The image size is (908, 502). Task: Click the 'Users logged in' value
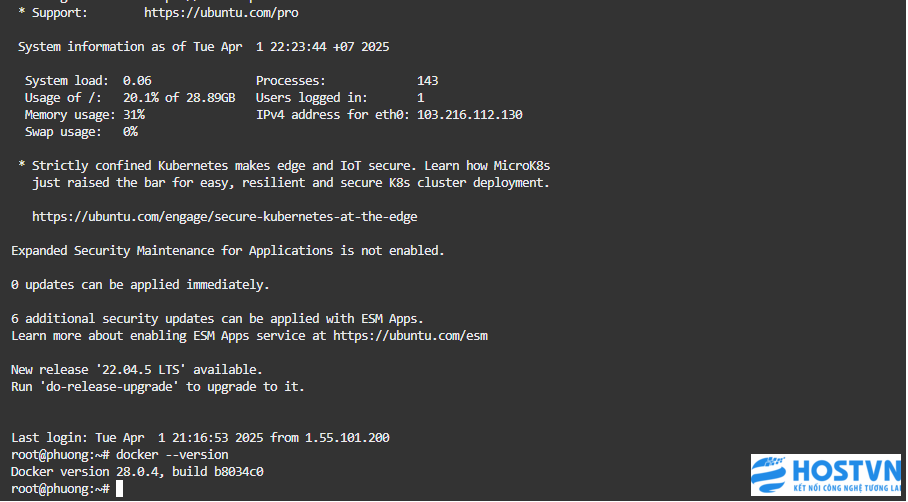[x=420, y=98]
